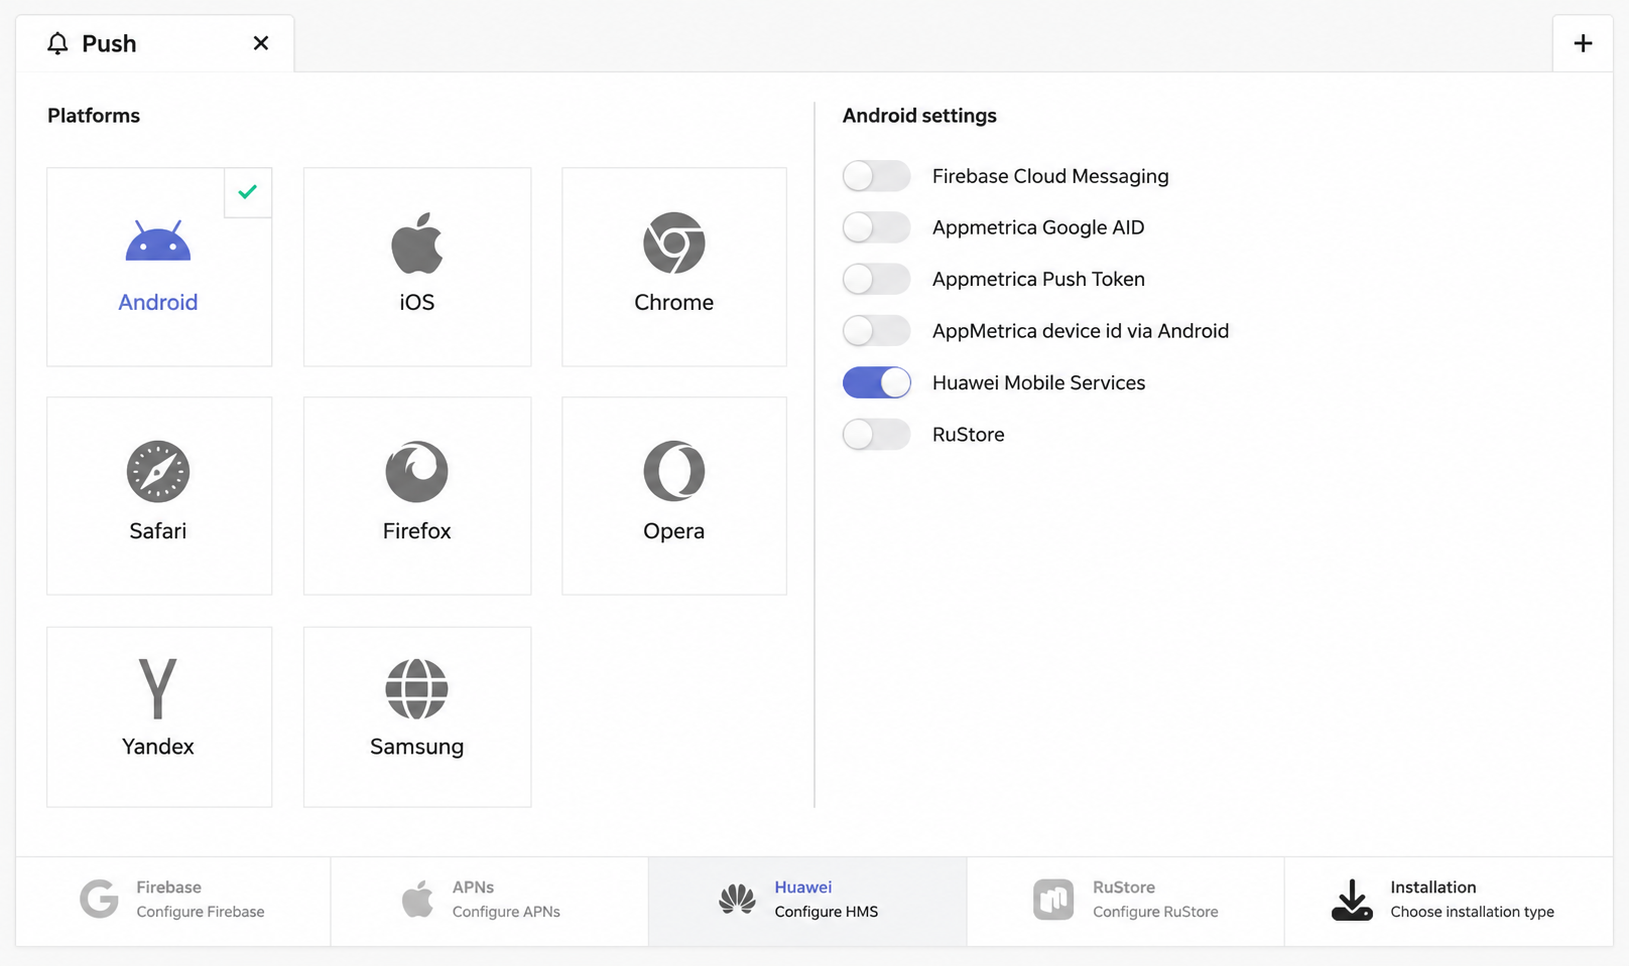The width and height of the screenshot is (1629, 966).
Task: Go to Configure APNs step
Action: tap(490, 901)
